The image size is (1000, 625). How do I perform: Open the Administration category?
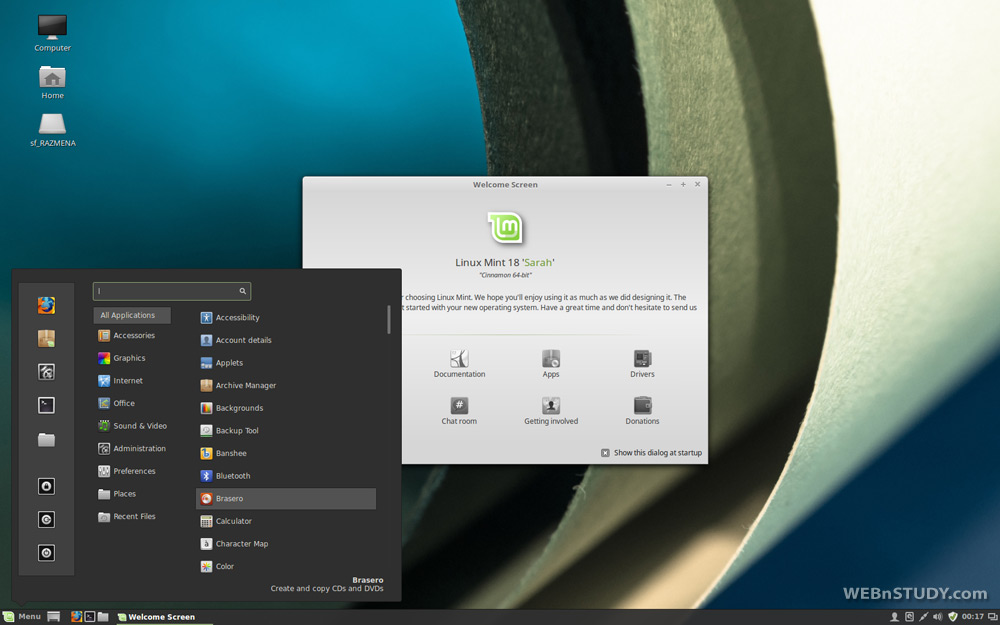click(x=132, y=449)
